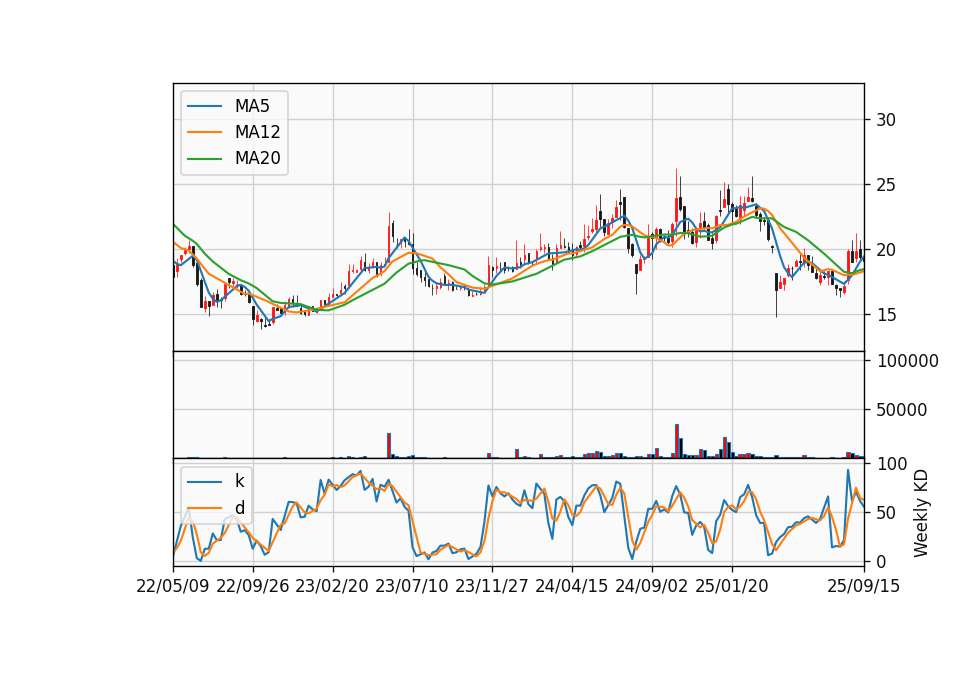The image size is (960, 690).
Task: Click the volume spike bar before 23/07/10
Action: pyautogui.click(x=389, y=446)
